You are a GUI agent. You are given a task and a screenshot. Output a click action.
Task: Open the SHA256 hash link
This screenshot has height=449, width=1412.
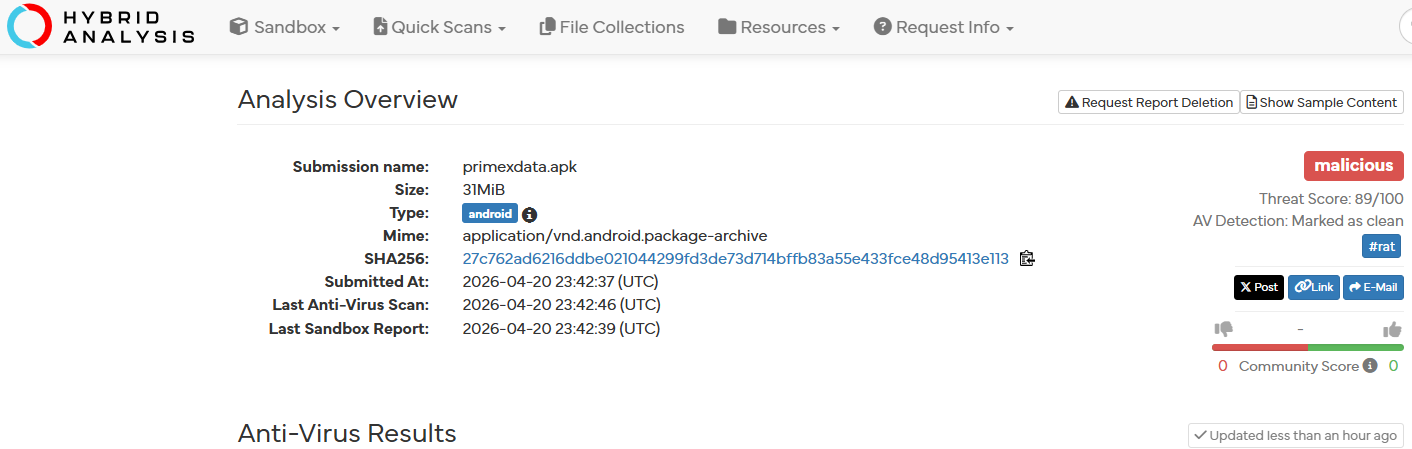pos(736,259)
